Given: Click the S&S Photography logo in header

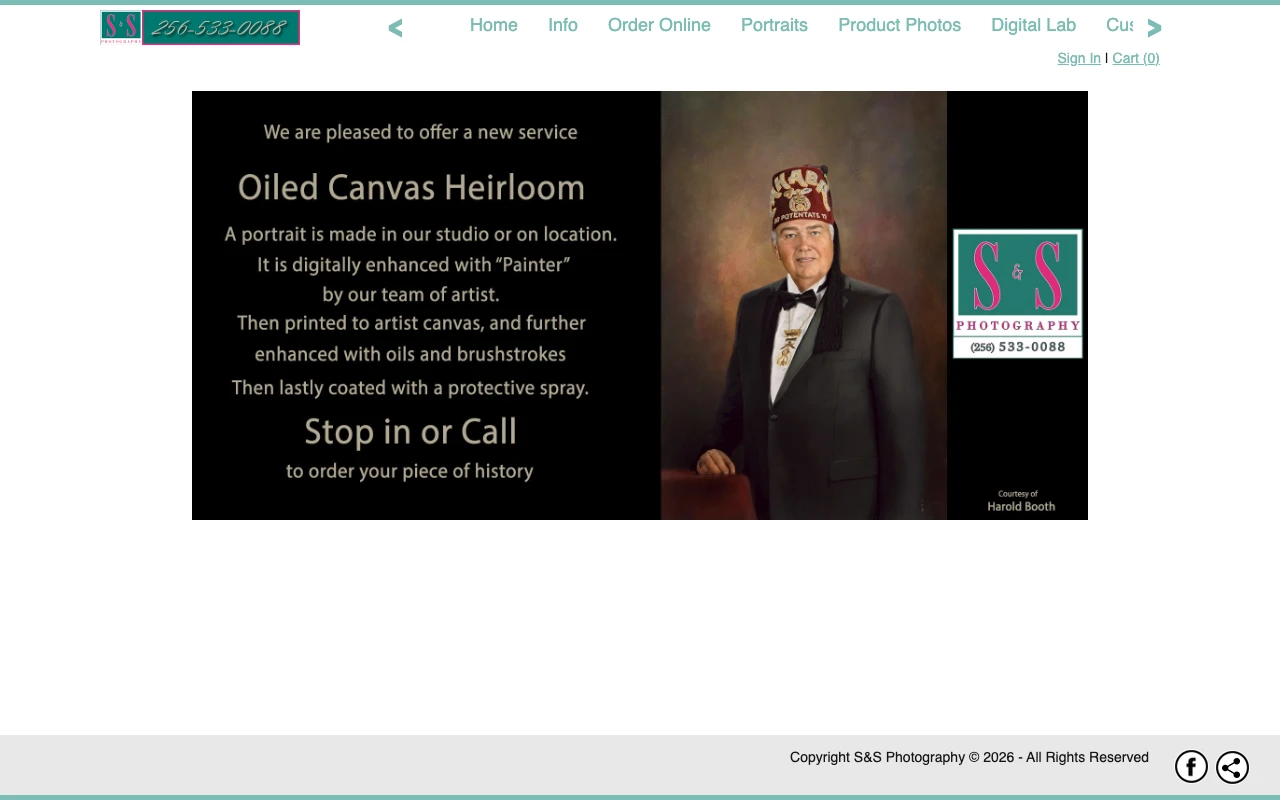Looking at the screenshot, I should (x=120, y=27).
